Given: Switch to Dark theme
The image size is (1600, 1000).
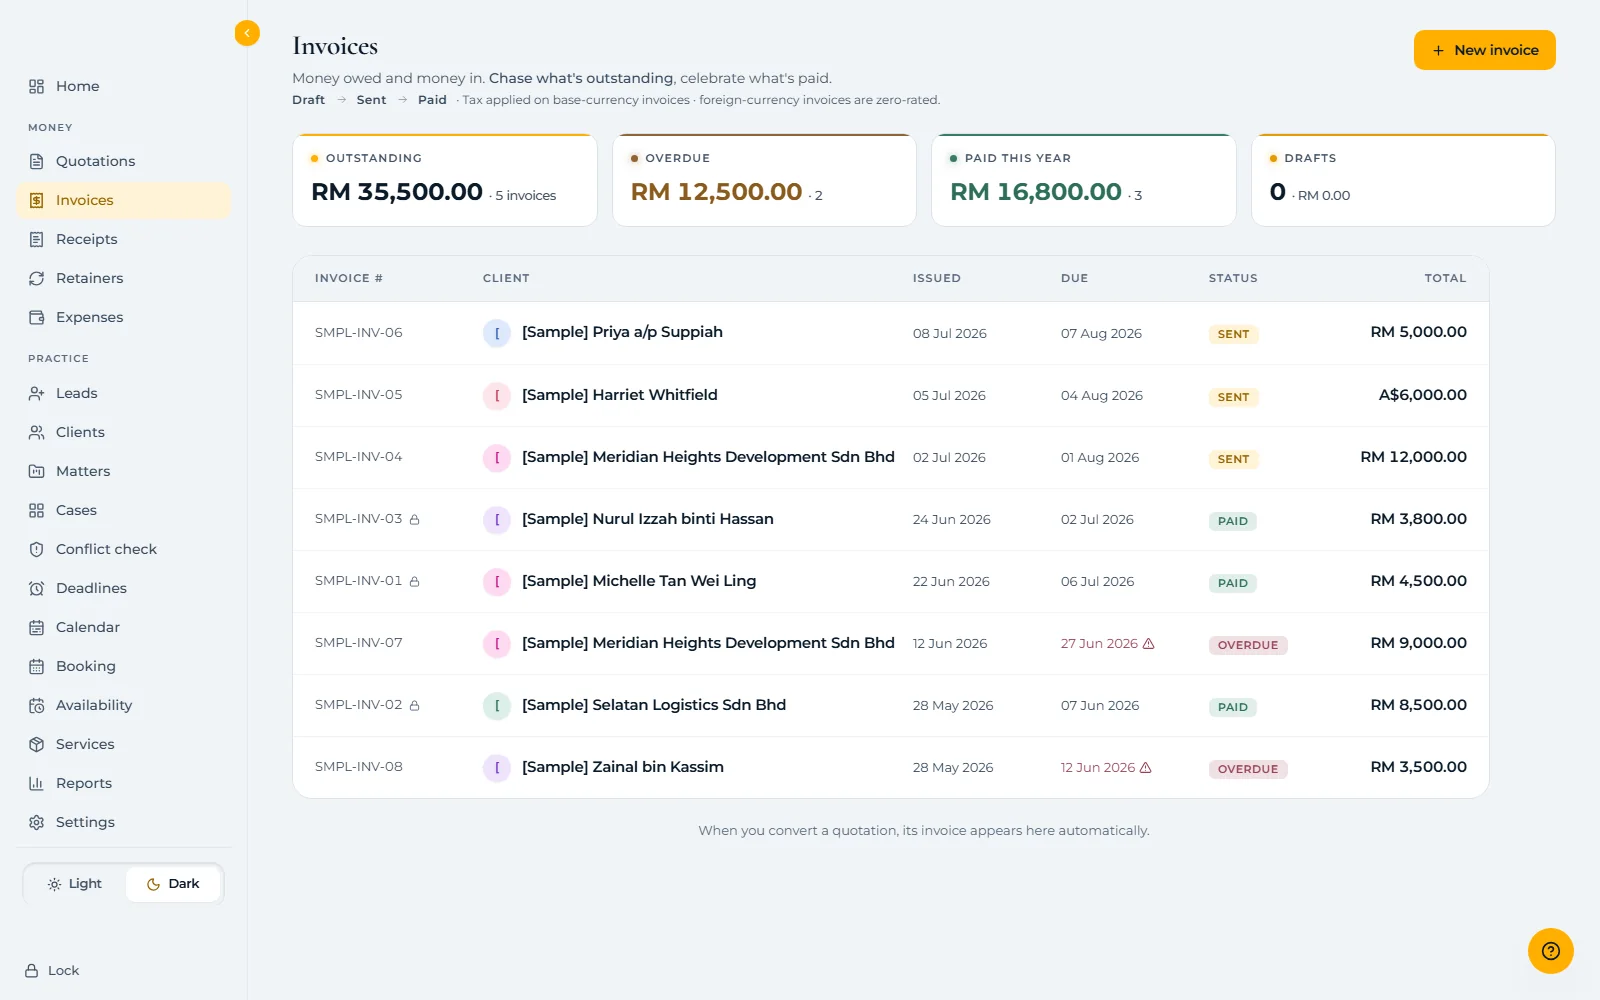Looking at the screenshot, I should 173,884.
